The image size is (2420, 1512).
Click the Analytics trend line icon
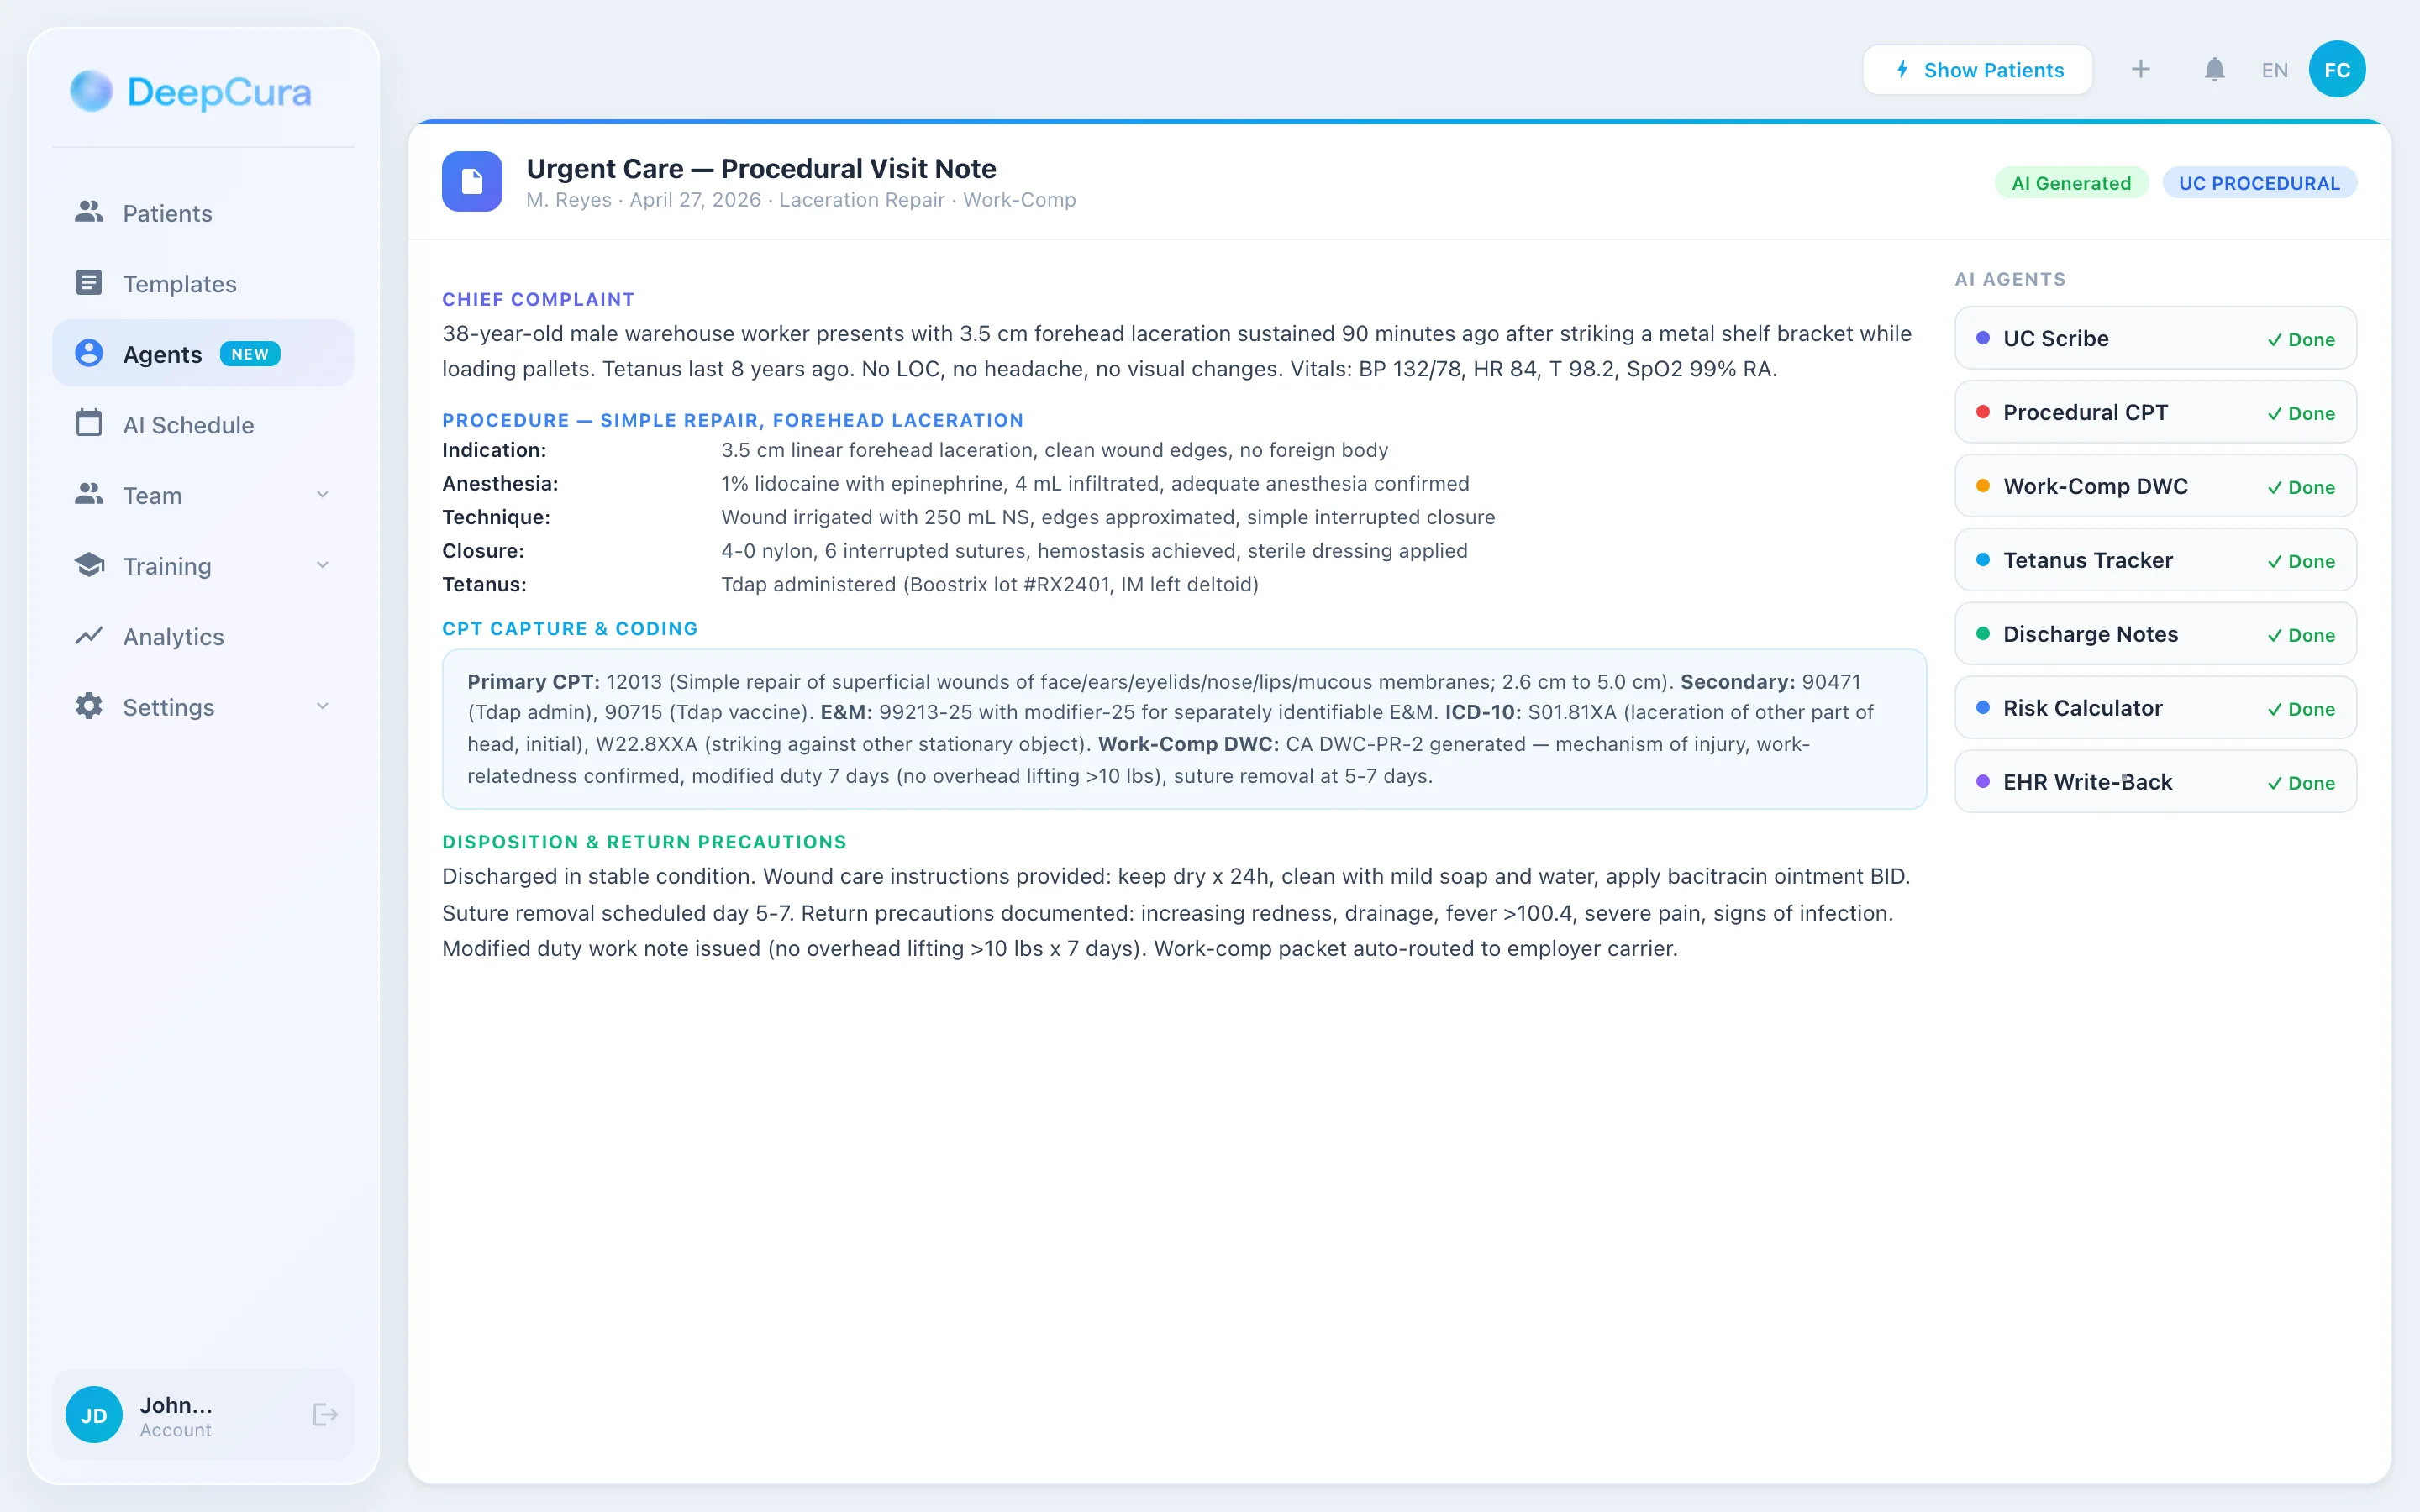coord(89,636)
